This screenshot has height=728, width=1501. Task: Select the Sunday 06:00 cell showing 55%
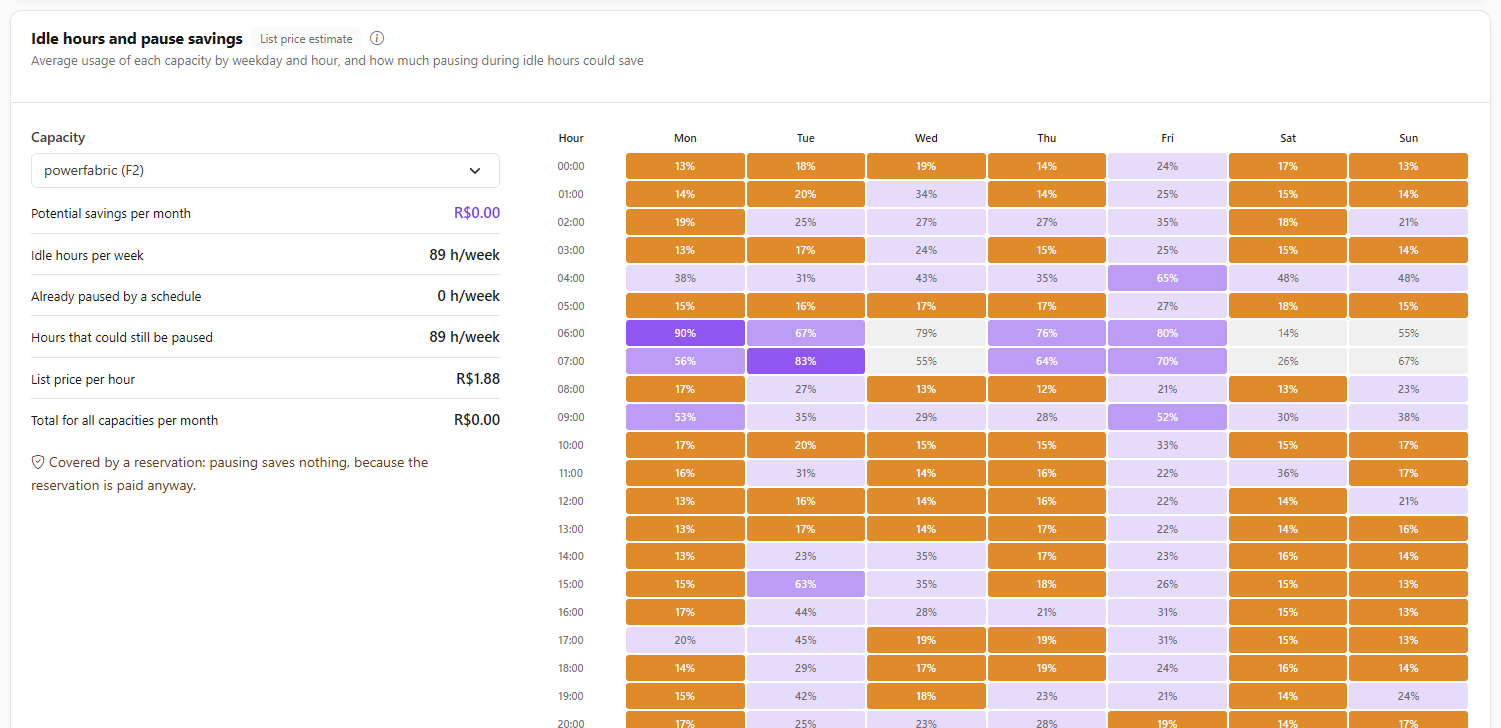(1408, 333)
